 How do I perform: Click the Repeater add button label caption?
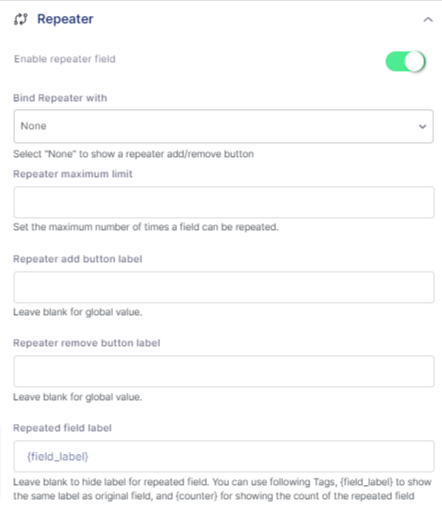(78, 259)
